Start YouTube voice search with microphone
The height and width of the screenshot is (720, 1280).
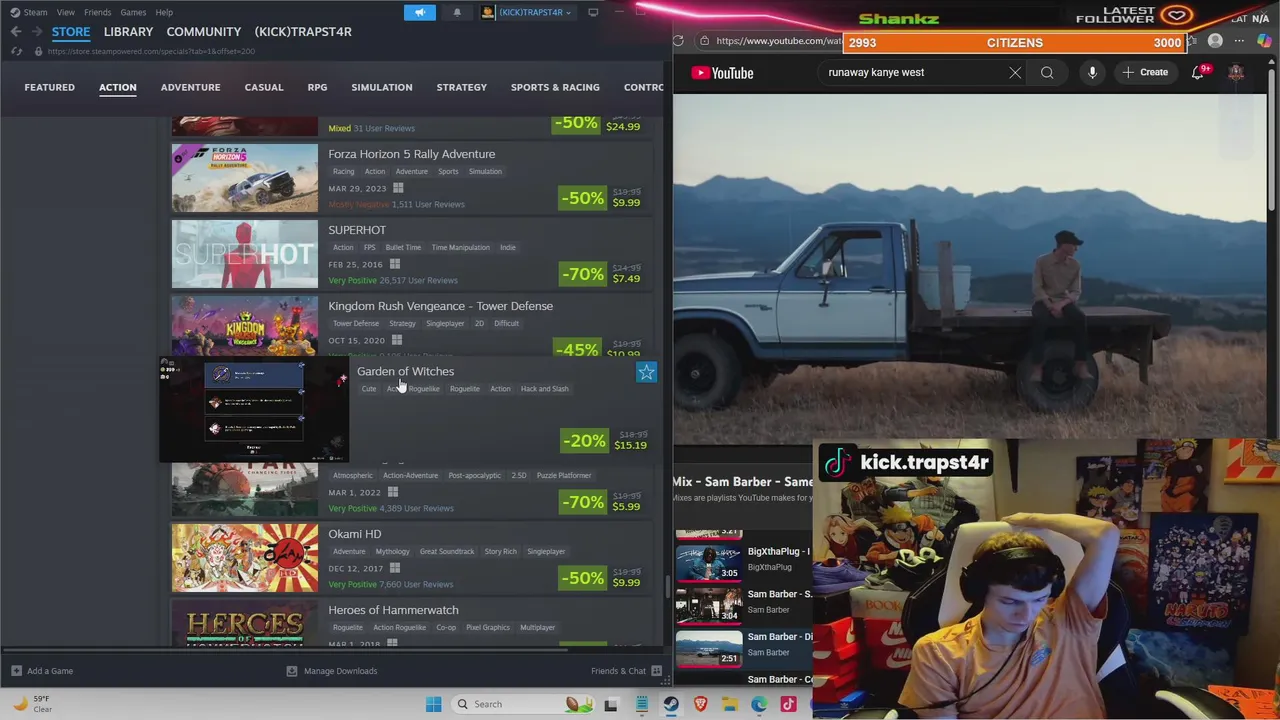pyautogui.click(x=1092, y=72)
